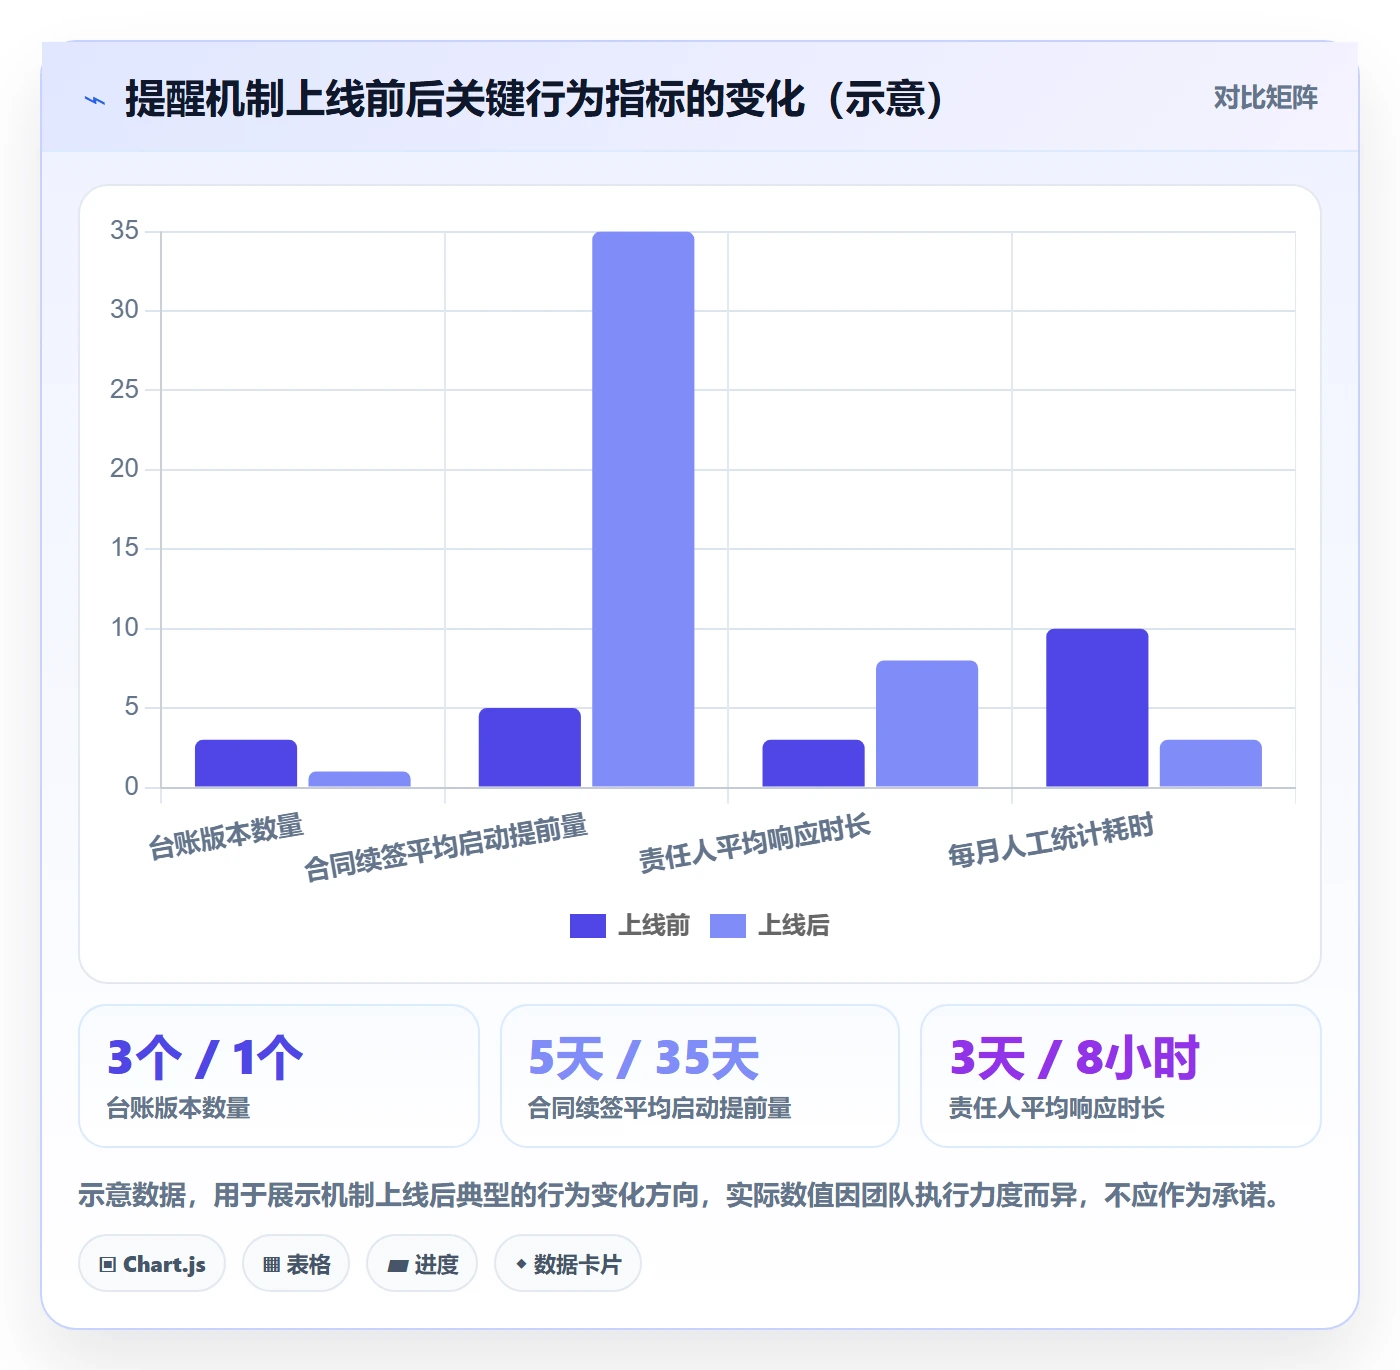Click the 上线后 bar for 责任人平均响应时长
This screenshot has height=1370, width=1400.
pyautogui.click(x=927, y=724)
